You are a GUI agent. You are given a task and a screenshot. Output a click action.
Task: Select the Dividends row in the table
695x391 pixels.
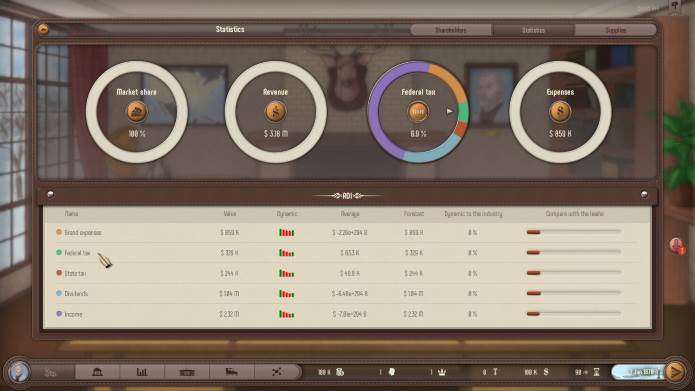click(x=348, y=293)
